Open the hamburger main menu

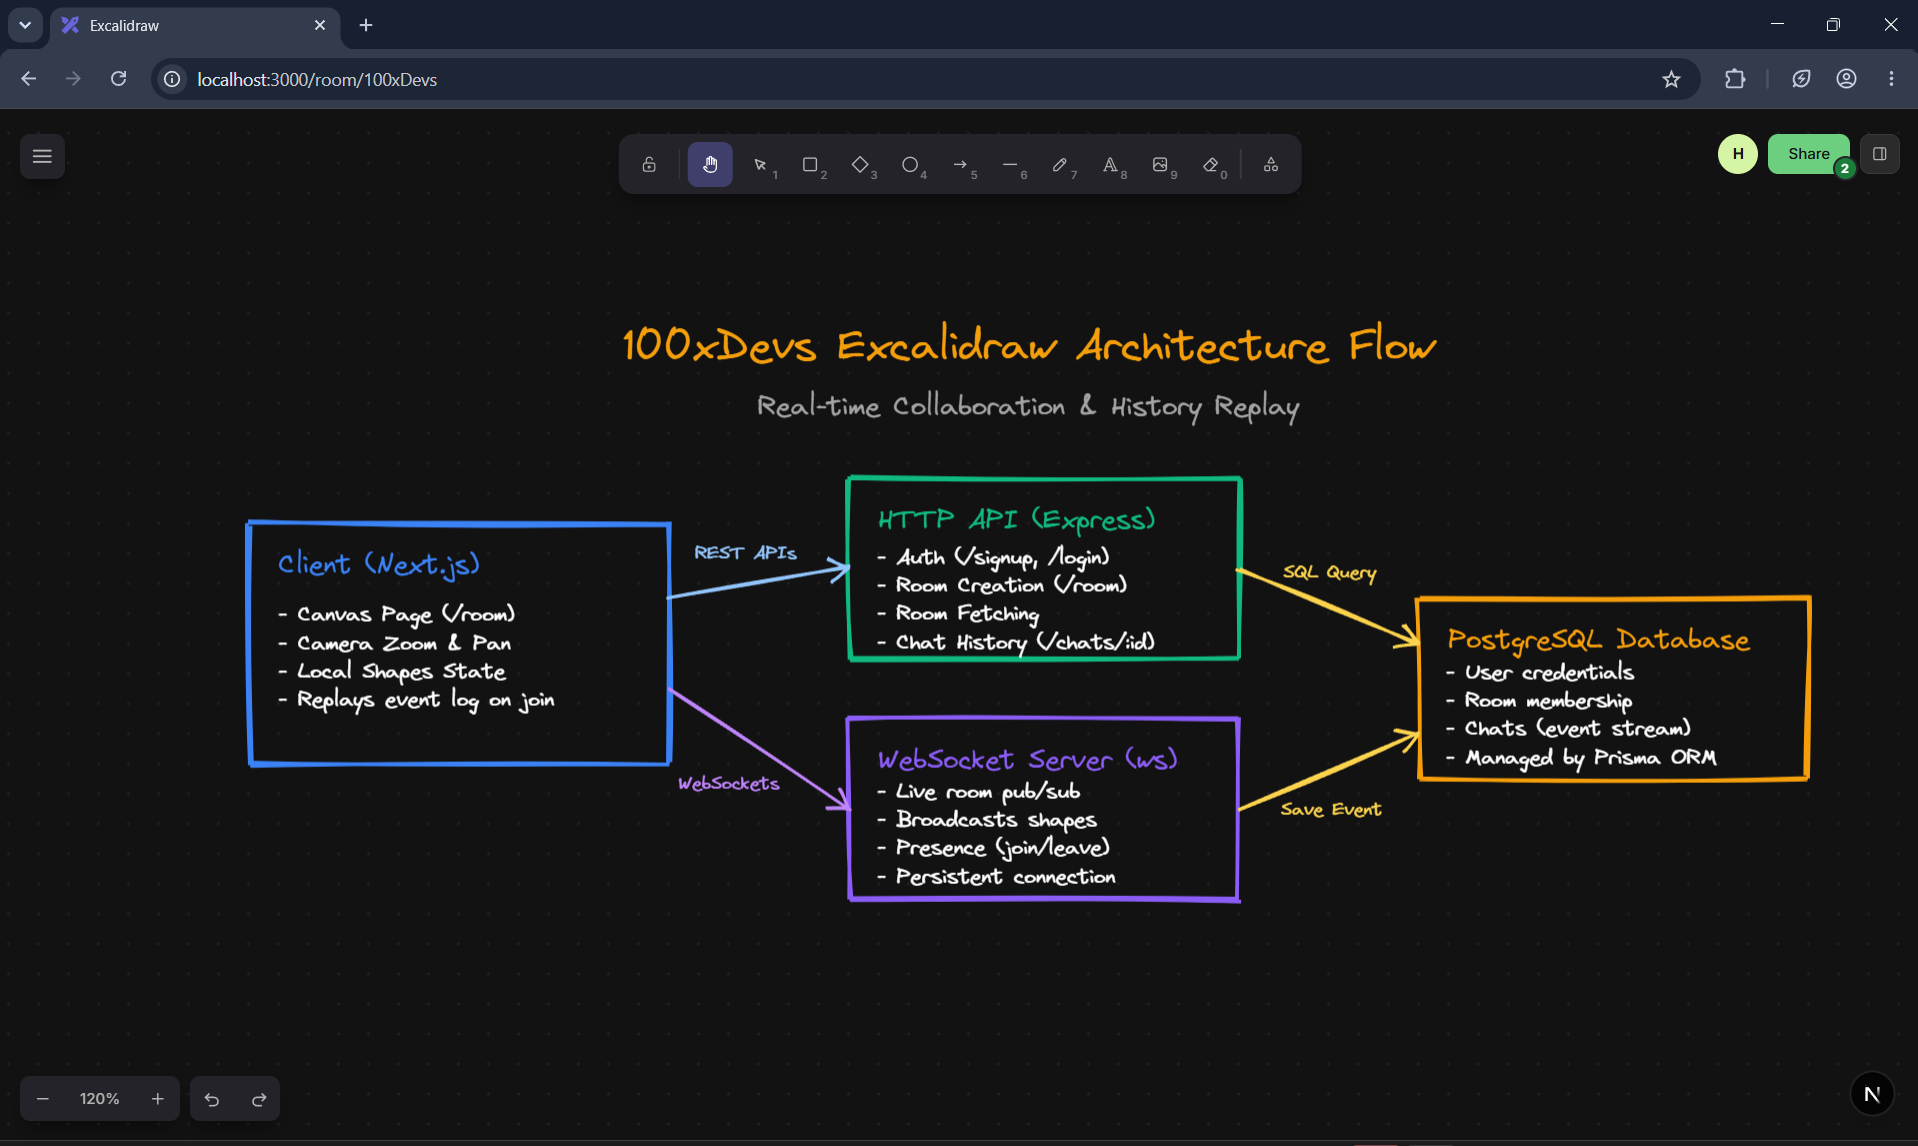pos(42,156)
